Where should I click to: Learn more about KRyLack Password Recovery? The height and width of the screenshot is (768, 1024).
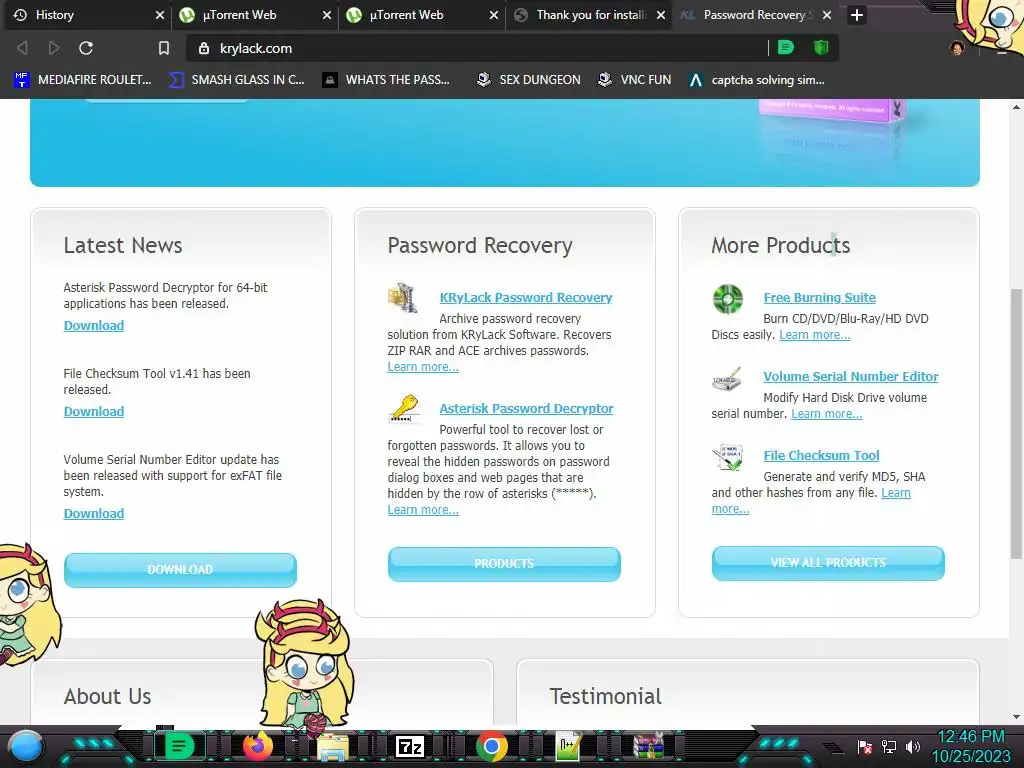click(423, 367)
